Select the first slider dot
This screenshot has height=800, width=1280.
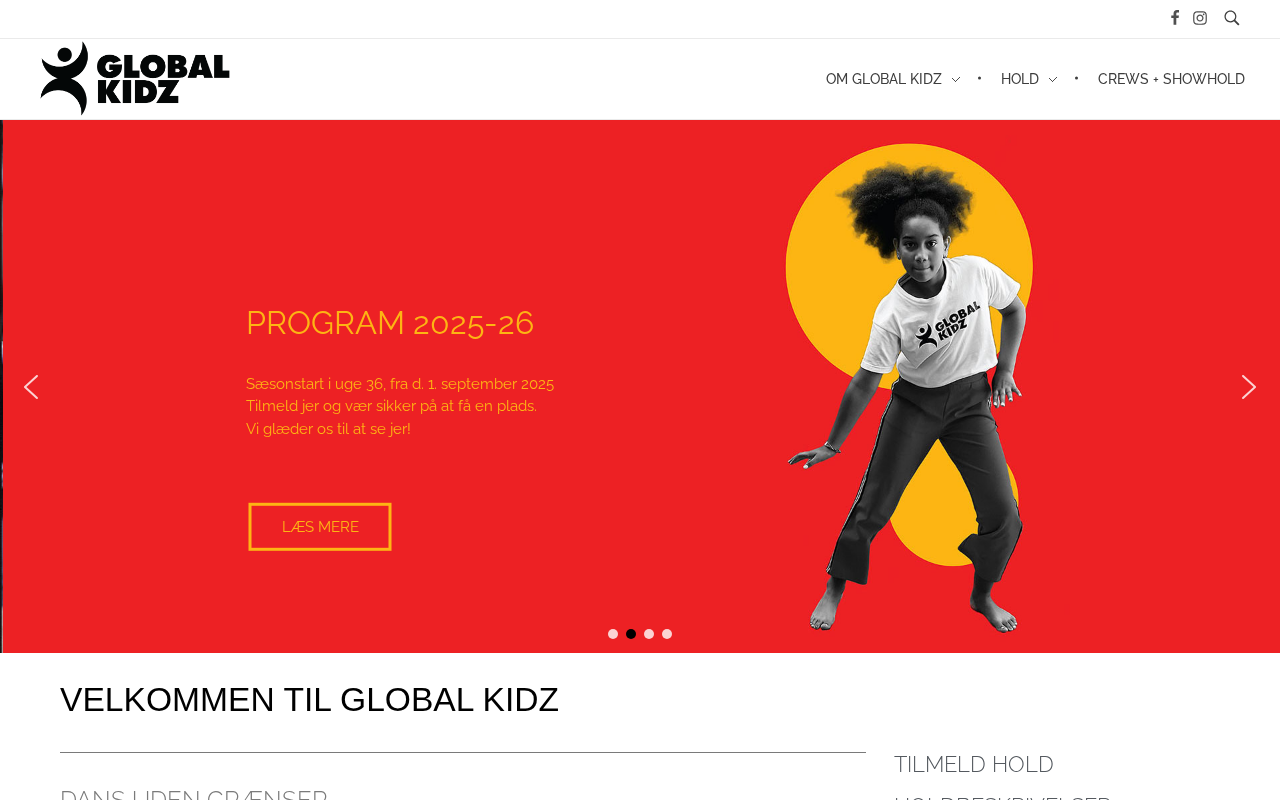click(613, 634)
